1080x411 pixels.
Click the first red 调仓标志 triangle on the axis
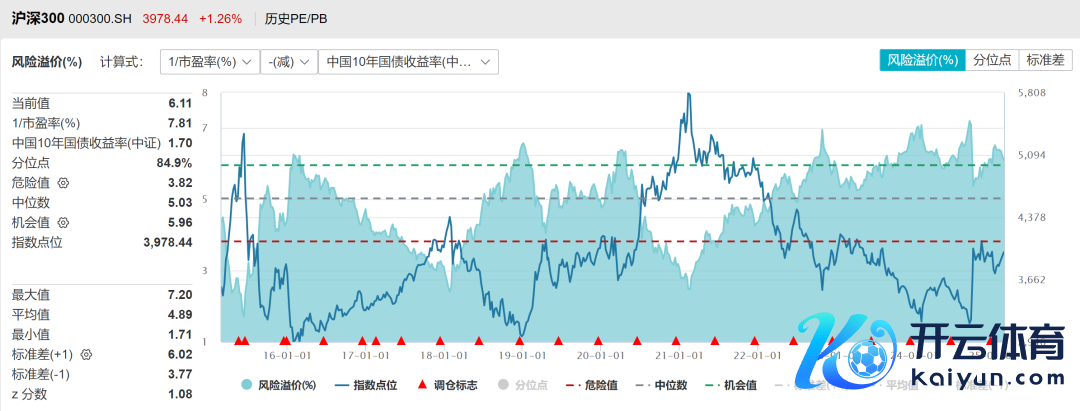click(237, 341)
